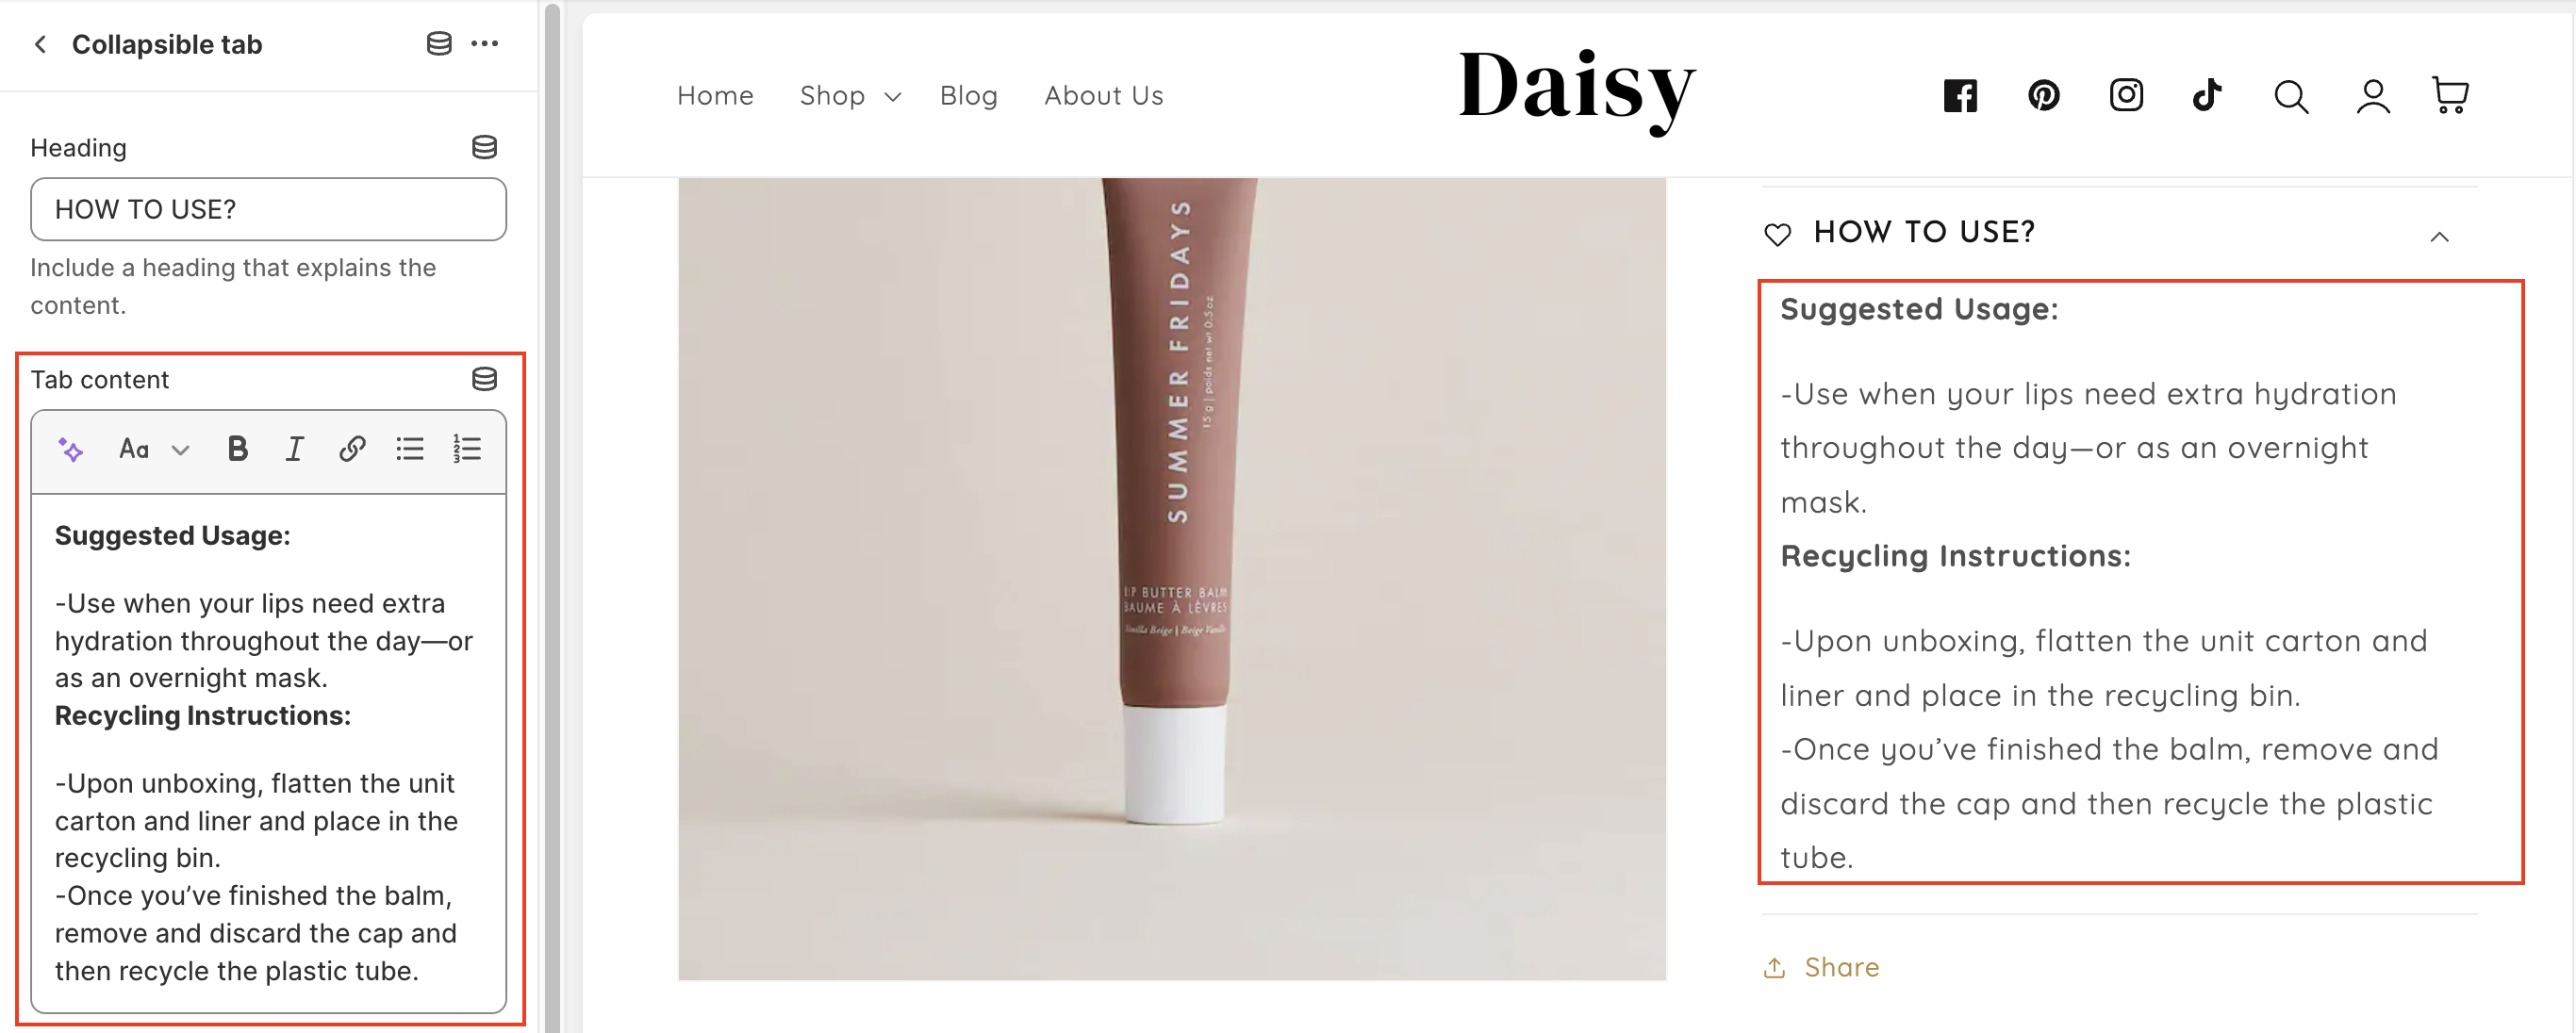Open the three-dot more actions menu

[485, 43]
